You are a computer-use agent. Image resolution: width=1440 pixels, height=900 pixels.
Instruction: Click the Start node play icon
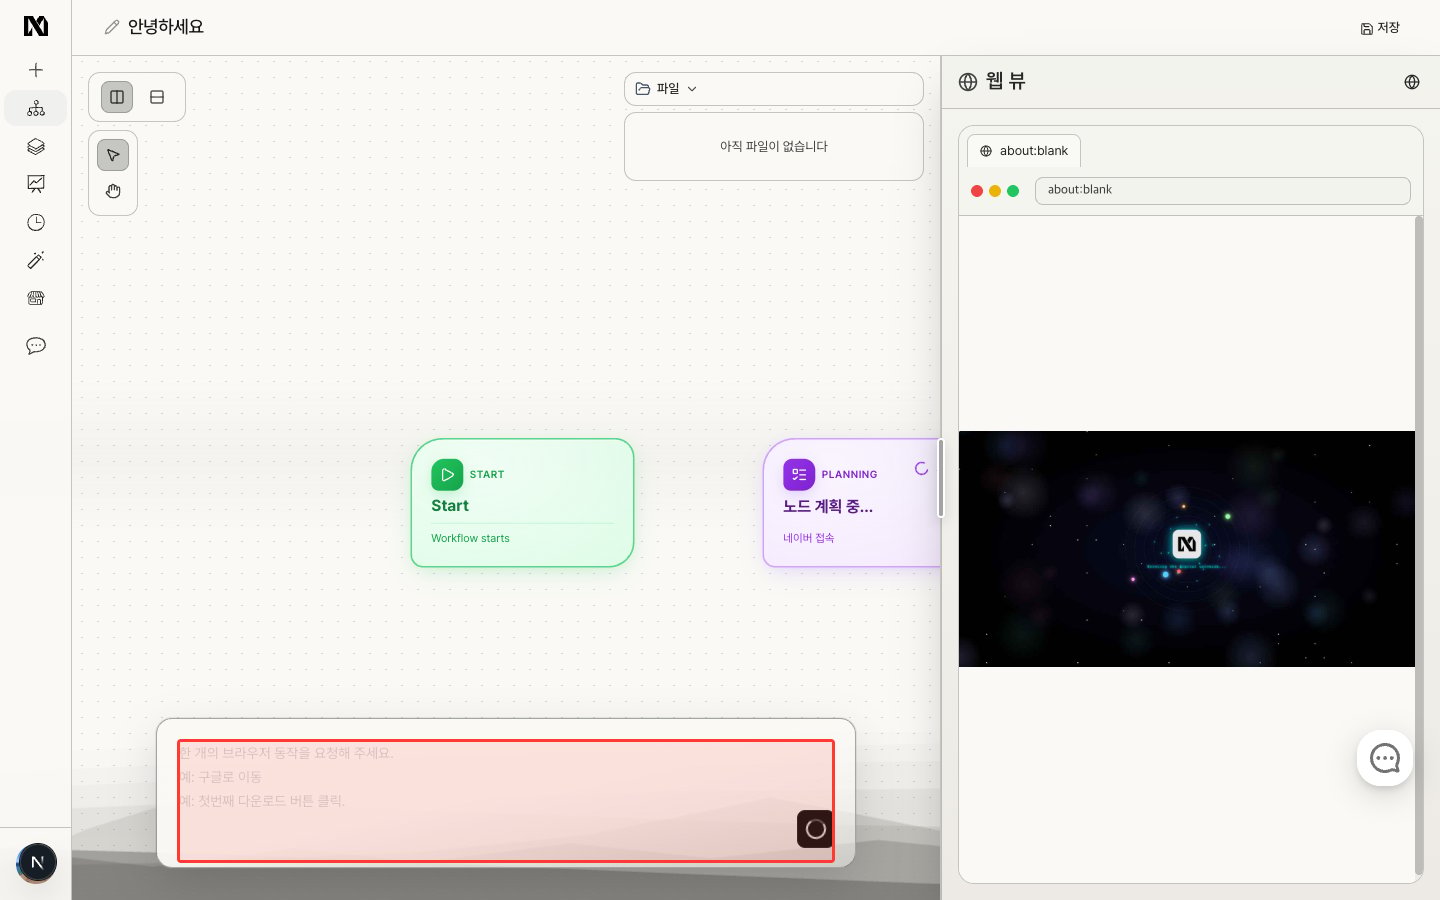(x=447, y=475)
